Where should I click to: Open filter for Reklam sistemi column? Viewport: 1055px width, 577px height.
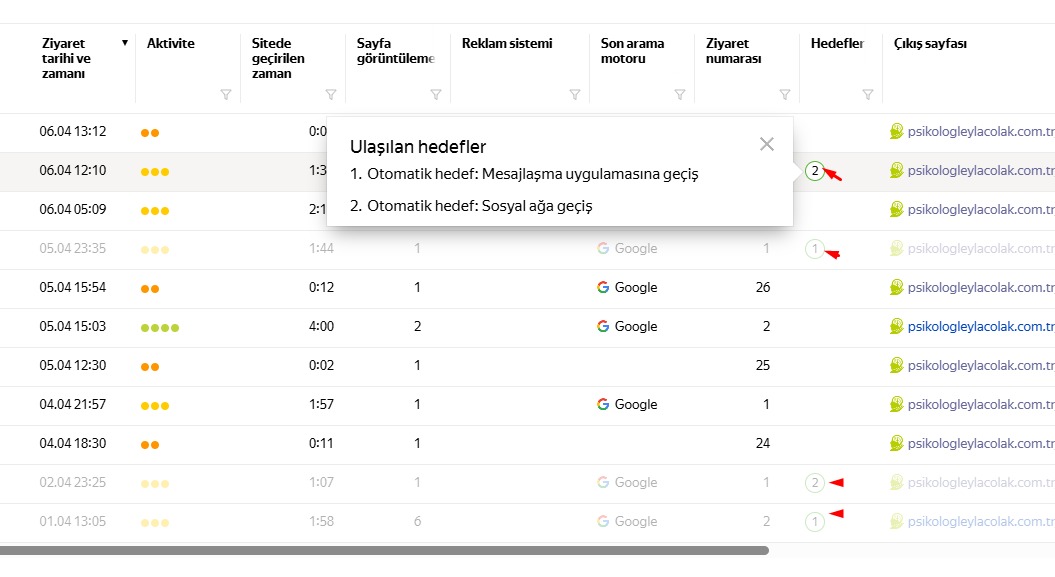[574, 95]
